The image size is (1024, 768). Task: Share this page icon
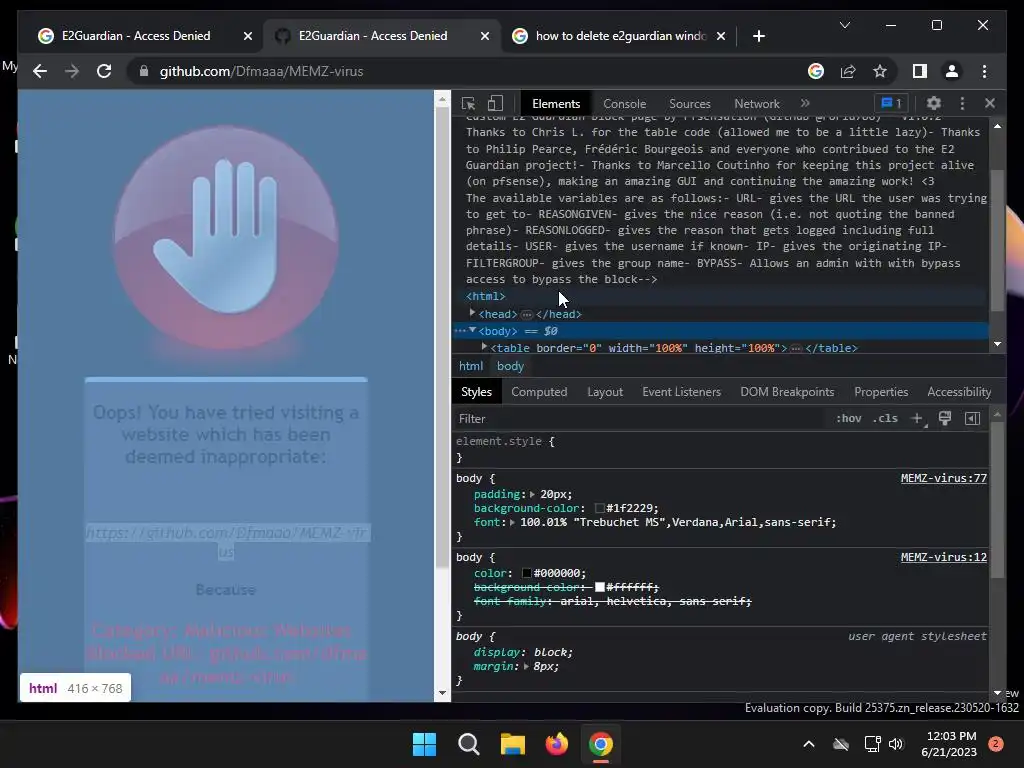[848, 71]
